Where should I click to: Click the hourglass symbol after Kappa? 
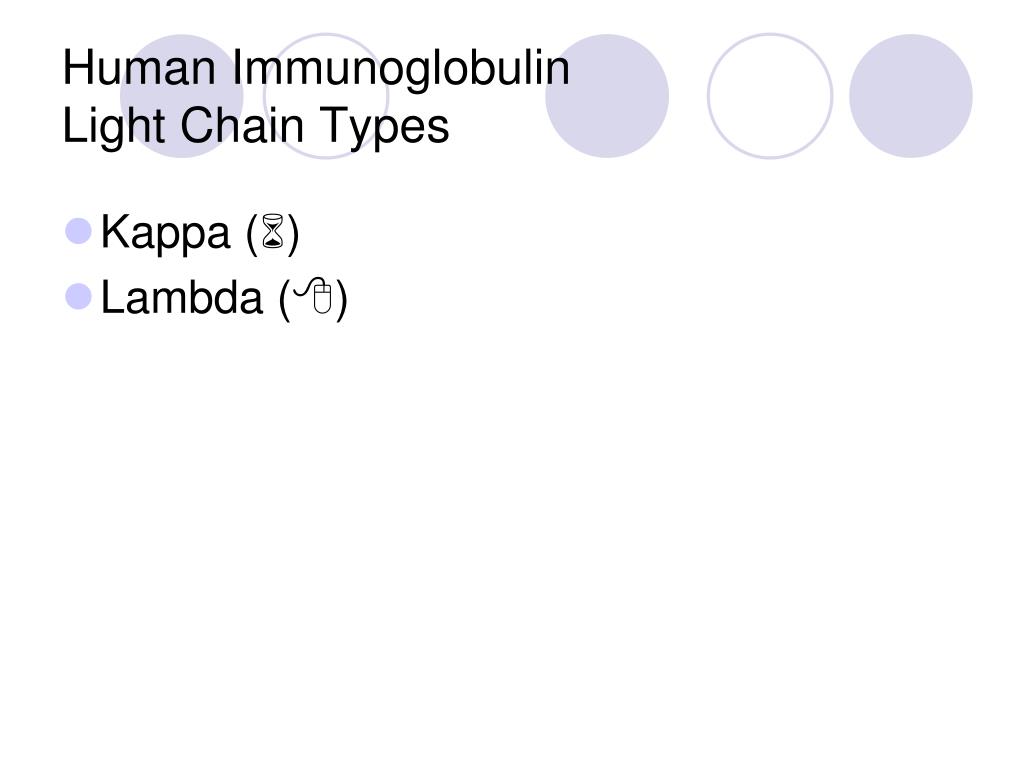[273, 231]
